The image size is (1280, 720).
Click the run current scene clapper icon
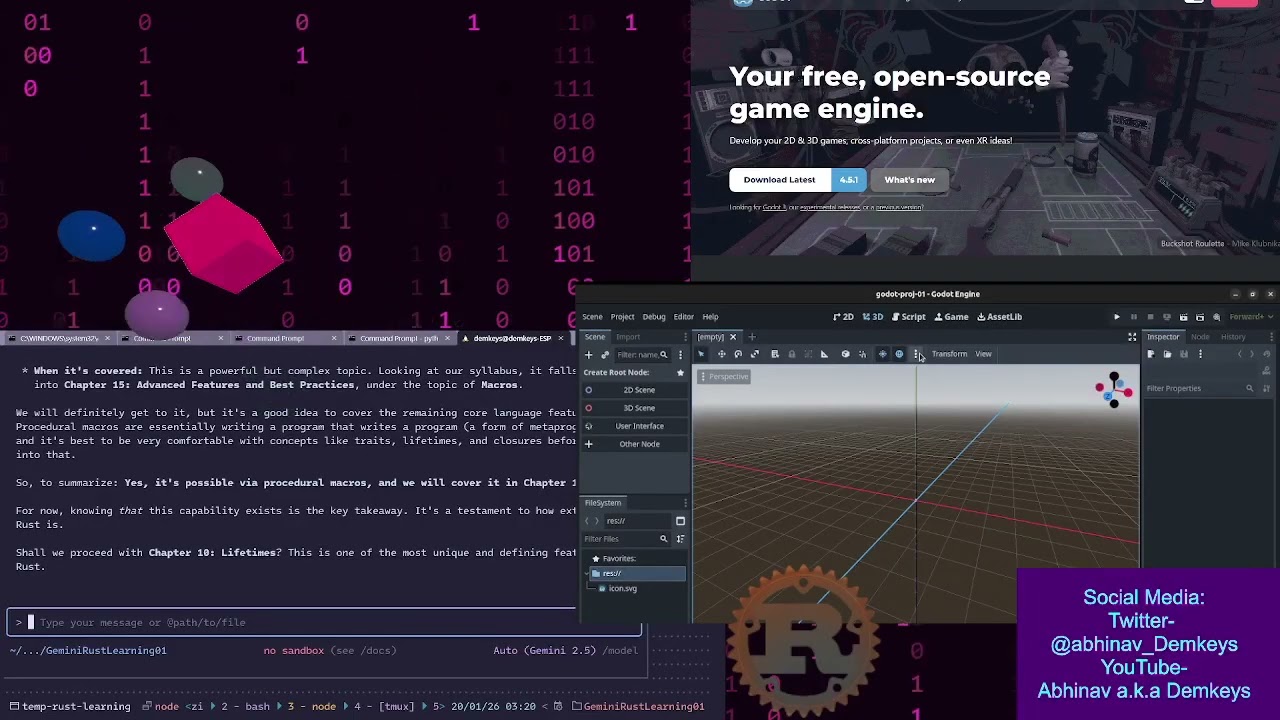[1184, 317]
